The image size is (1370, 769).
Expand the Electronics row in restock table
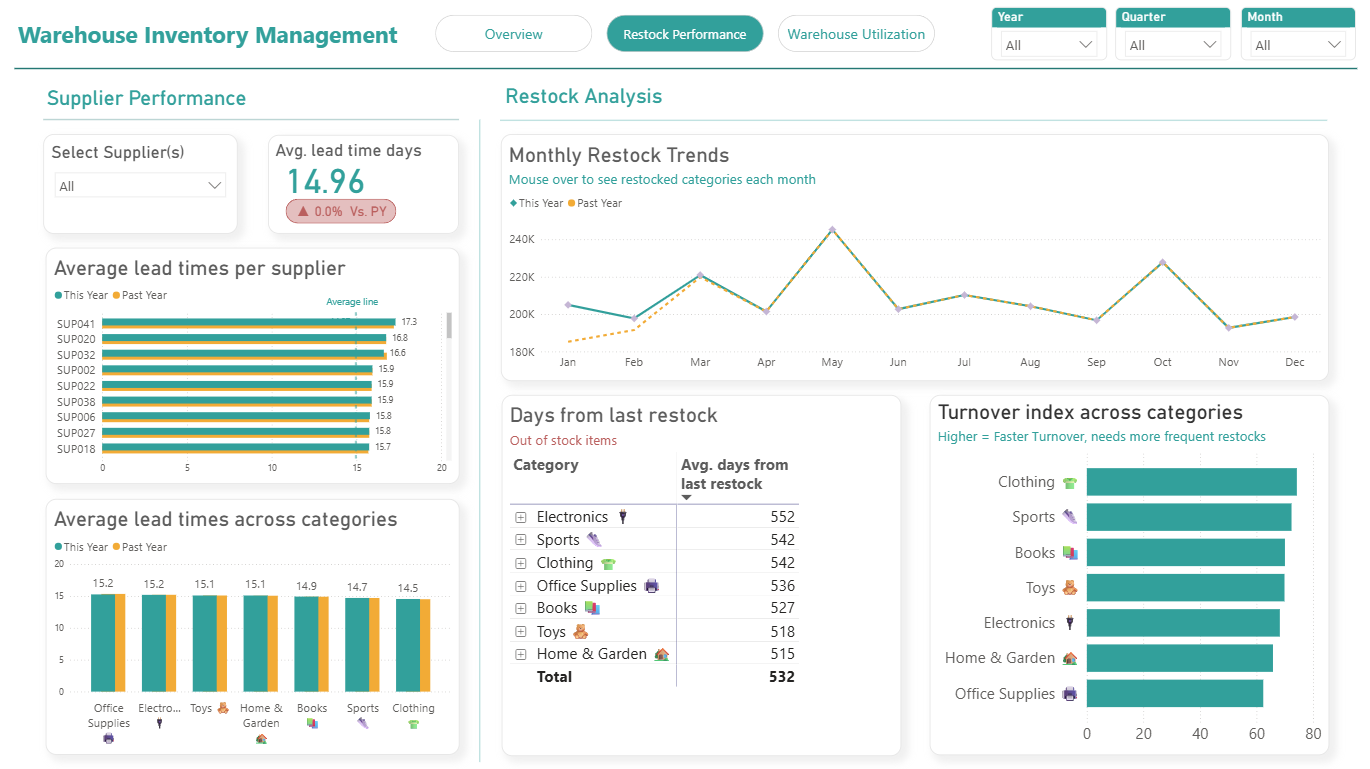pos(520,517)
